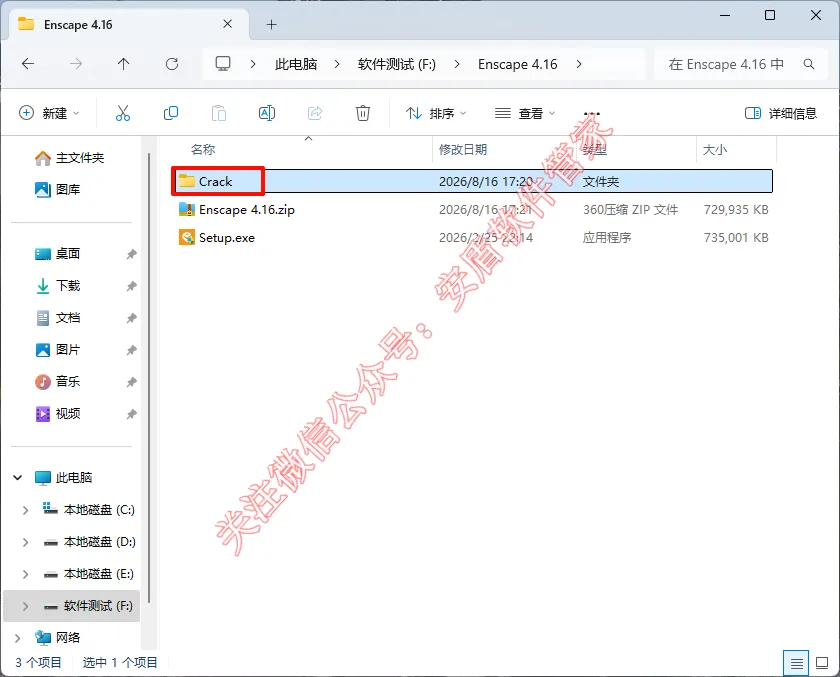Click the Crack folder icon
The width and height of the screenshot is (840, 677).
186,181
